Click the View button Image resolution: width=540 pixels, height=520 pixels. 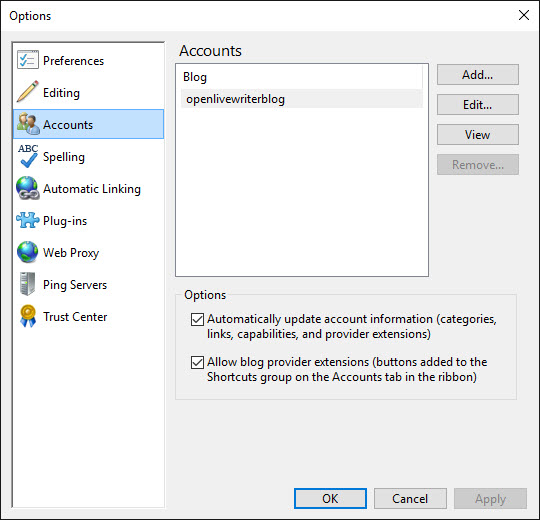(478, 135)
